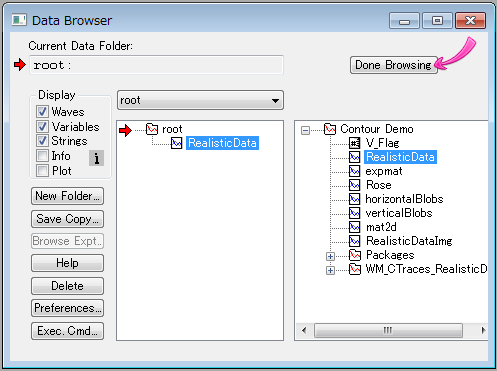Click the Exec. Cmd button
The height and width of the screenshot is (371, 497).
point(67,331)
